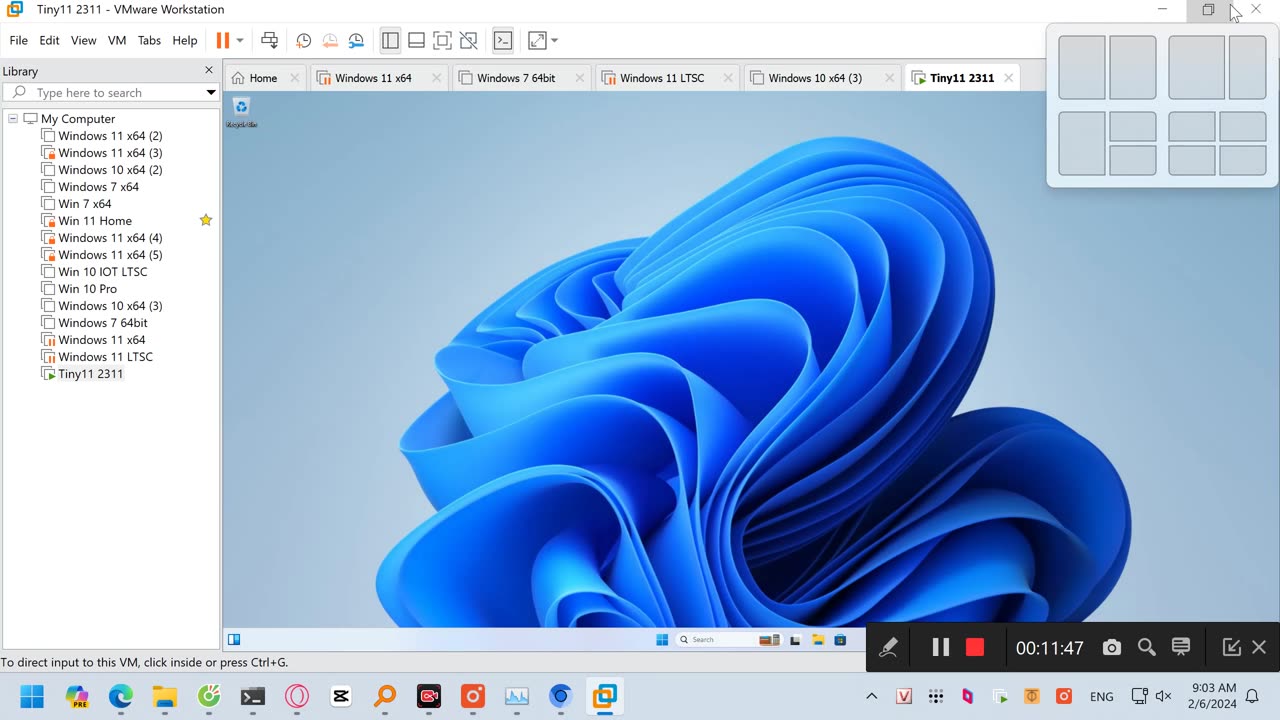Click the library search field
Viewport: 1280px width, 720px height.
[x=110, y=92]
